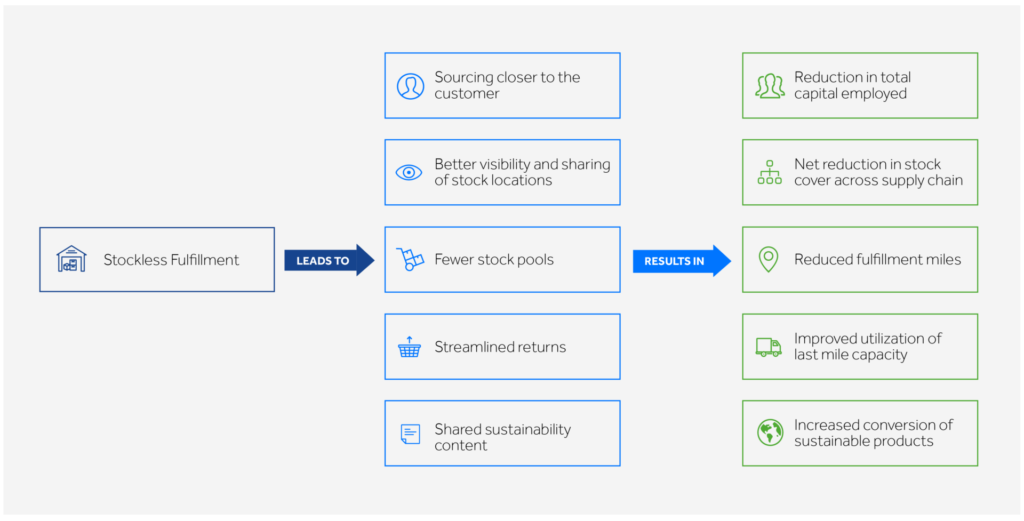Click the warehouse icon beside Stockless Fulfillment

[x=72, y=259]
